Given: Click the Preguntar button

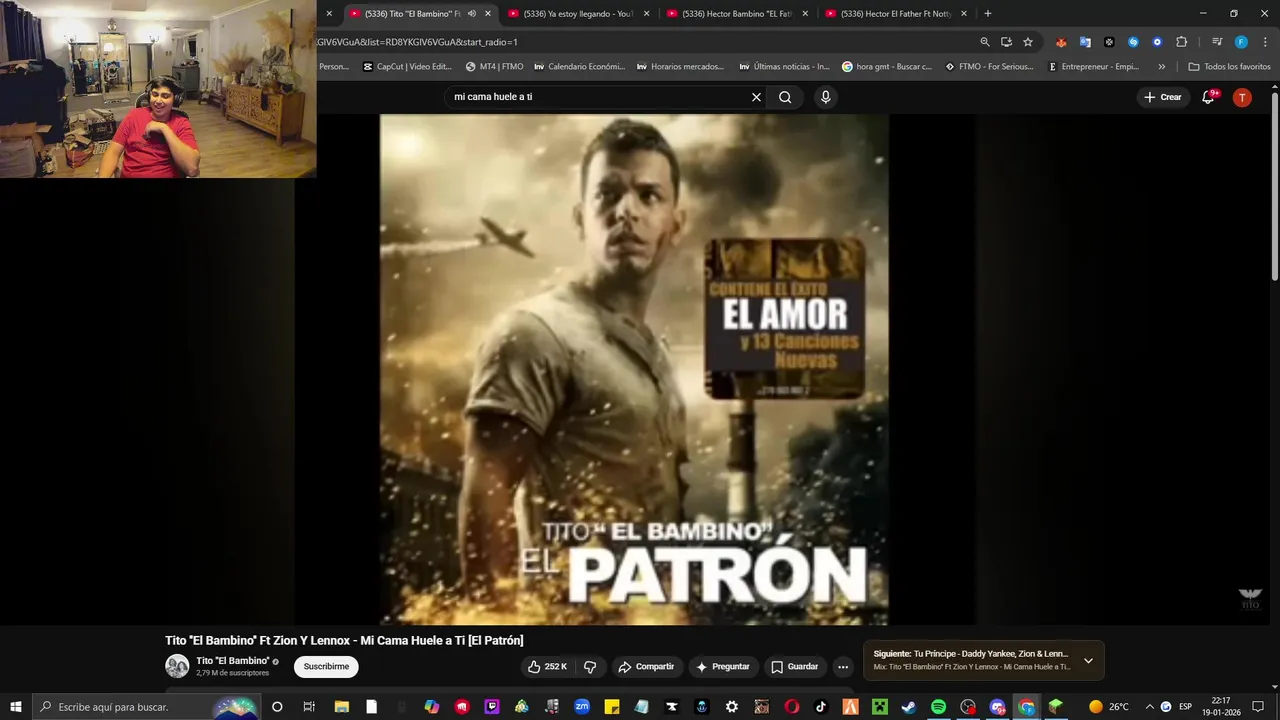Looking at the screenshot, I should 723,667.
